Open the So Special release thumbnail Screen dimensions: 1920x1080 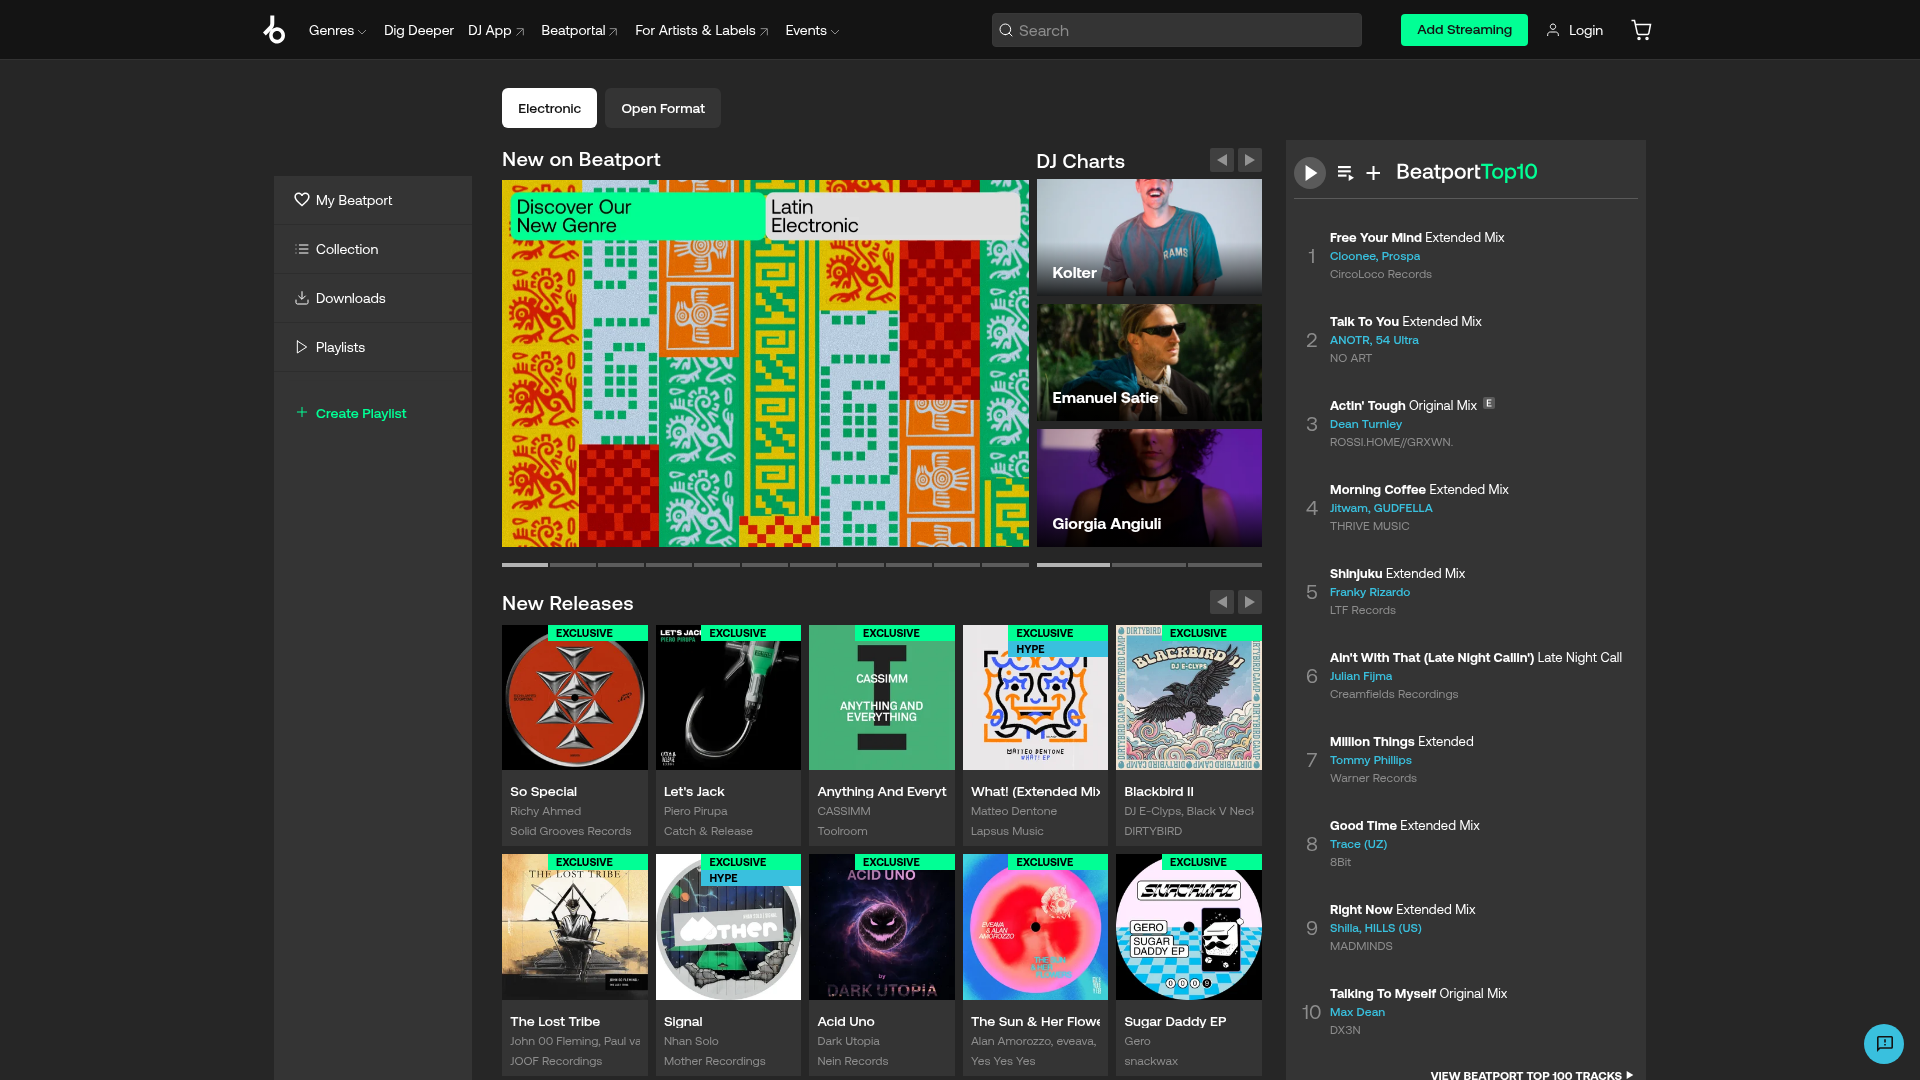point(574,697)
